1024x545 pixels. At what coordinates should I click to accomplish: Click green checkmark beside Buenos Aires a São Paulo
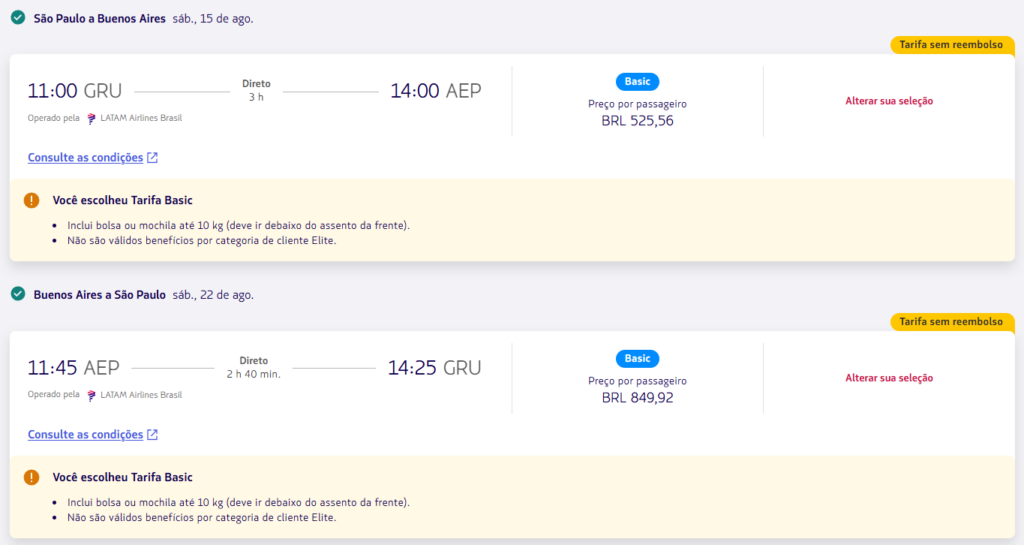click(18, 294)
